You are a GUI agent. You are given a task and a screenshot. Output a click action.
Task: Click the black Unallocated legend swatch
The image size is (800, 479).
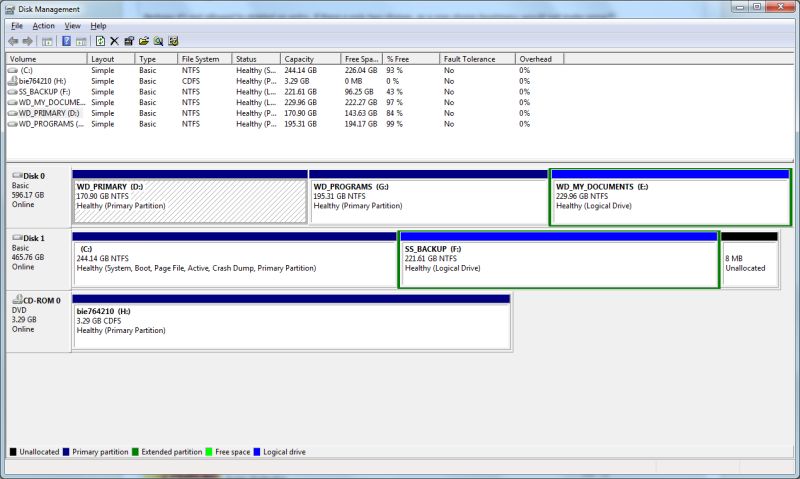click(x=13, y=451)
